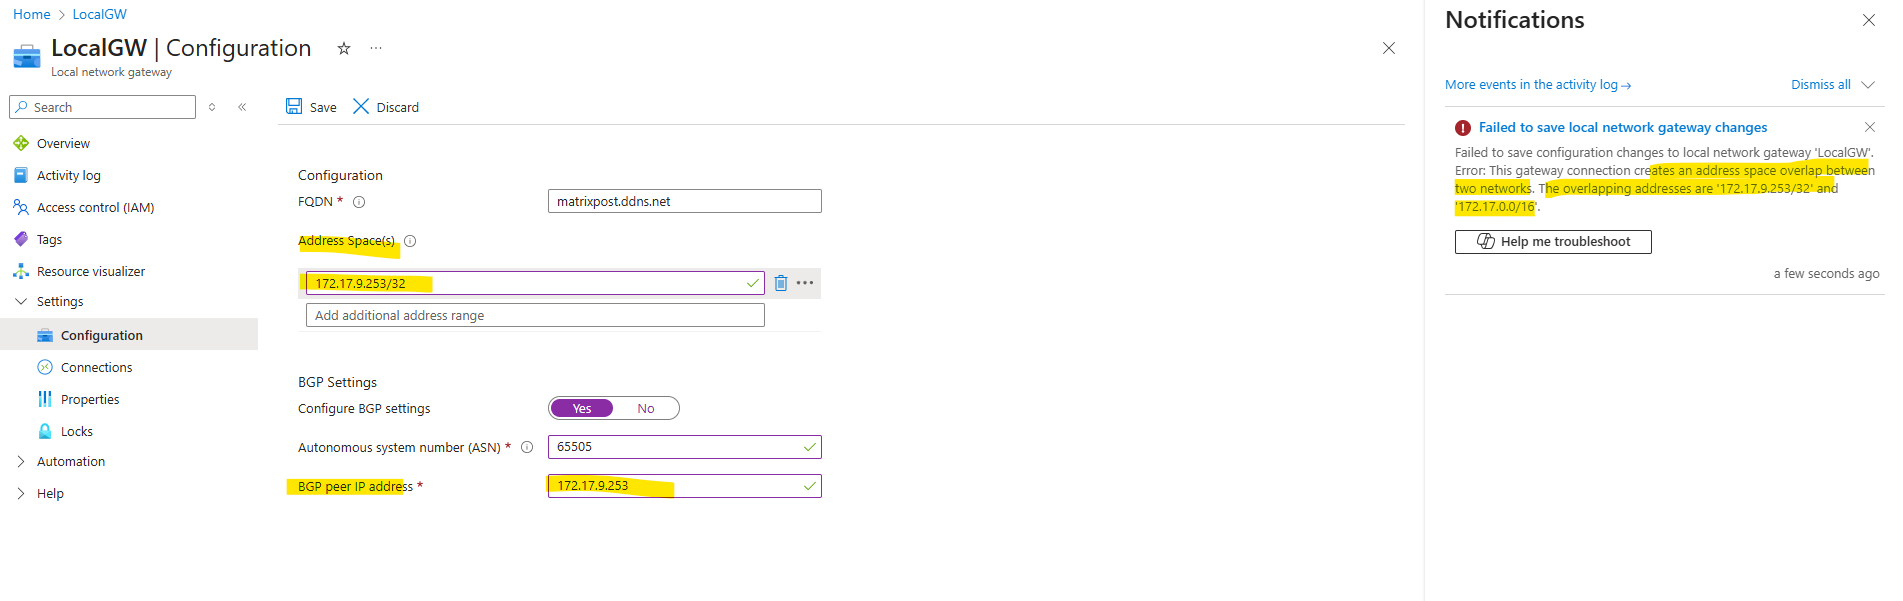Open more options ellipsis for address range

pos(805,283)
